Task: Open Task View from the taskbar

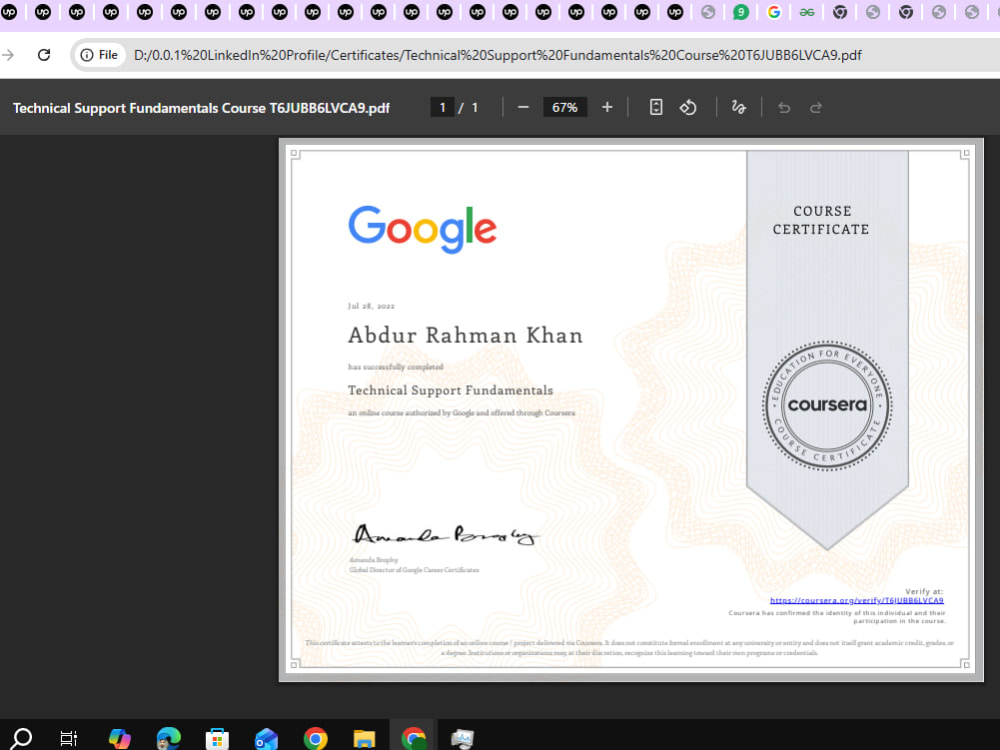Action: pos(68,738)
